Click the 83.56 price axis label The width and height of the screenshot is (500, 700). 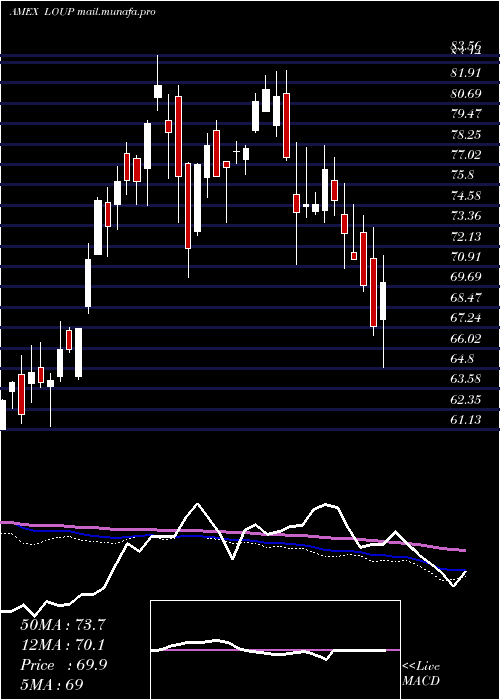(466, 45)
